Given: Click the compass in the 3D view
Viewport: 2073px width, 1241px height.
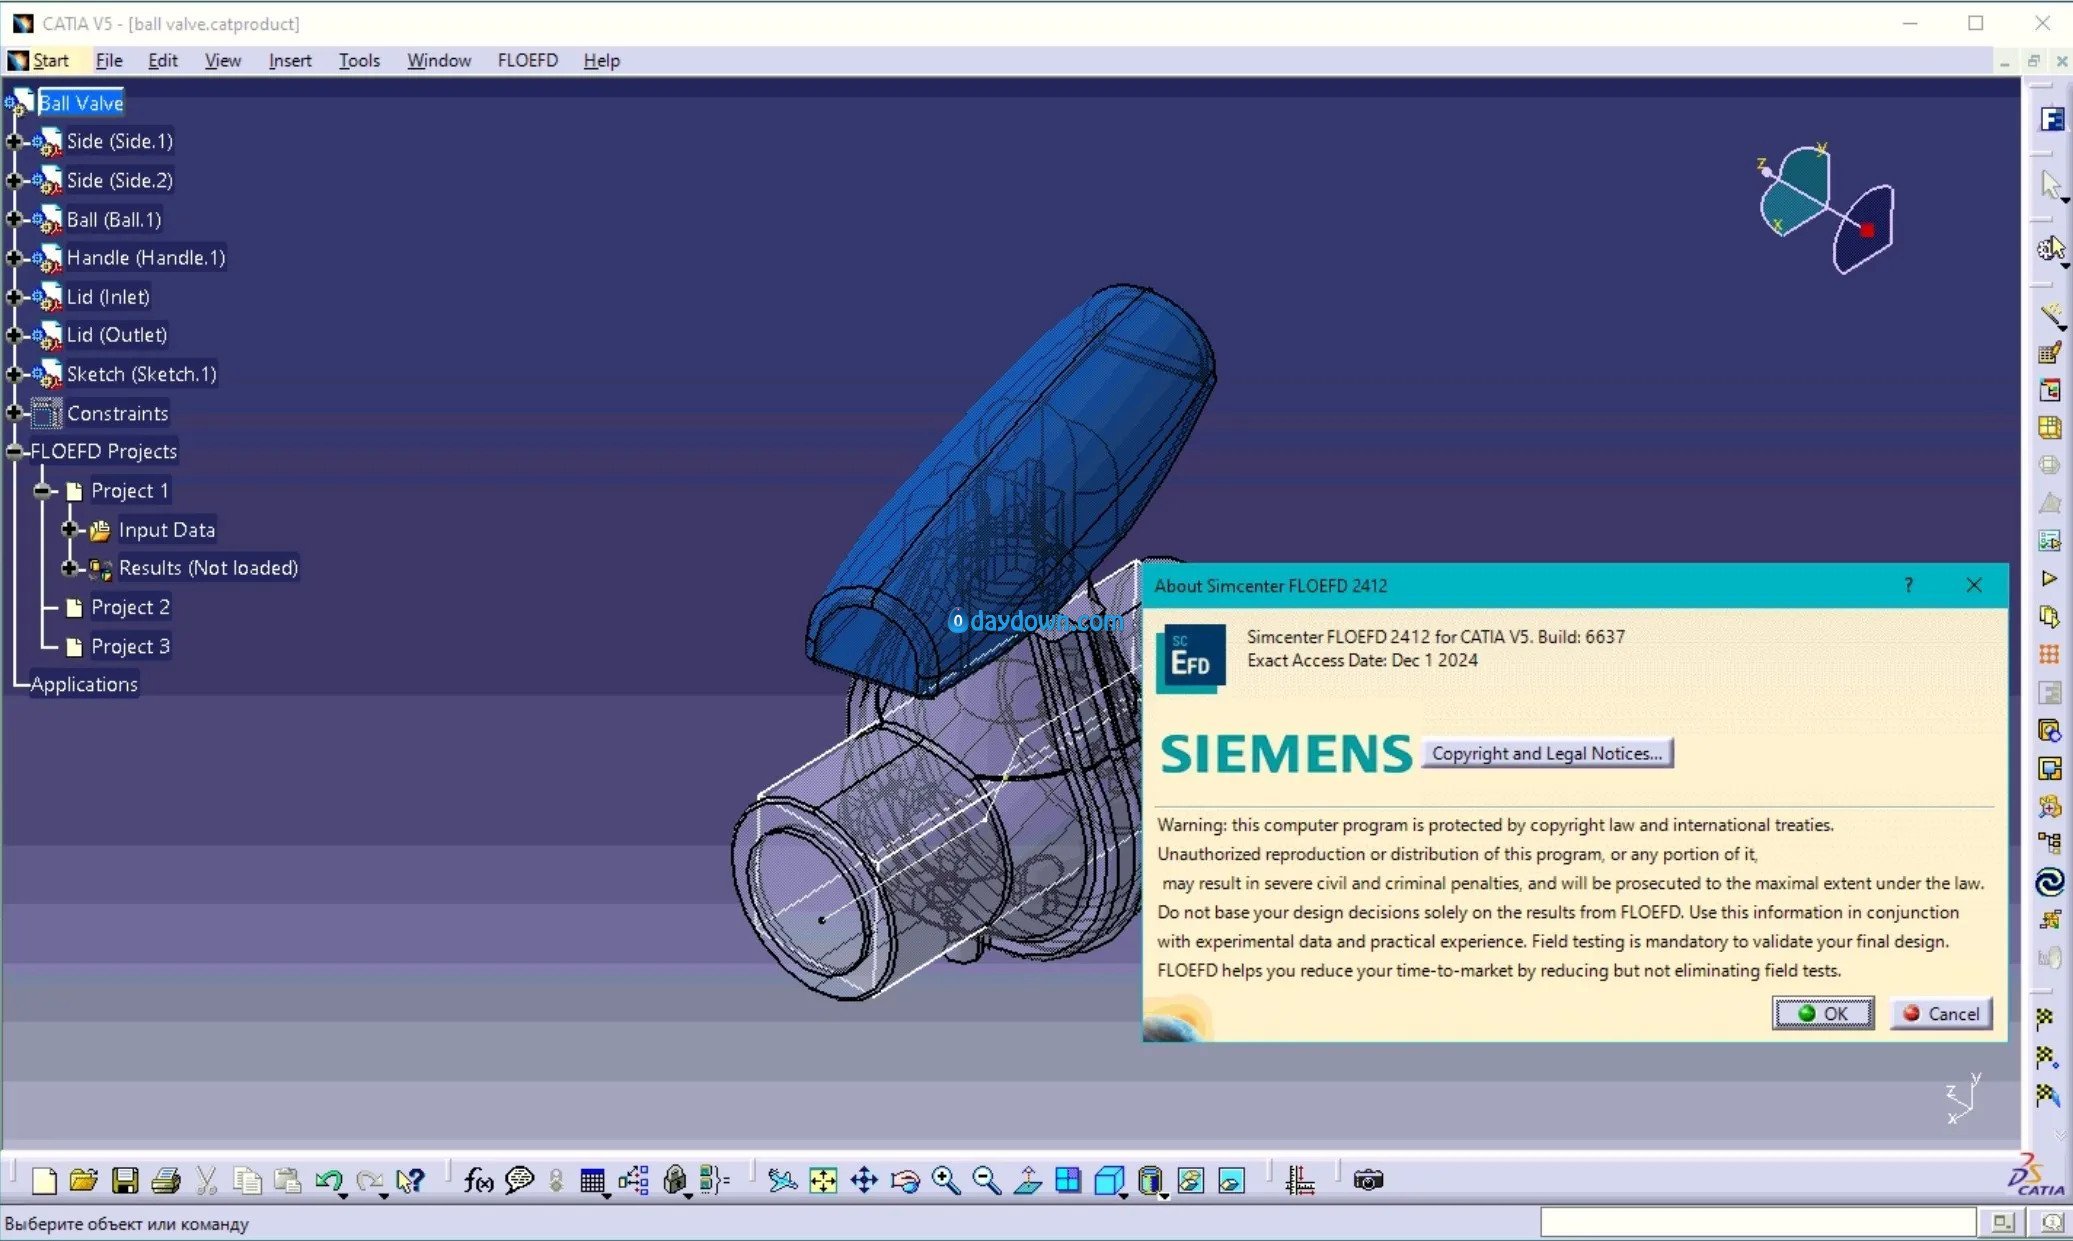Looking at the screenshot, I should [1826, 209].
